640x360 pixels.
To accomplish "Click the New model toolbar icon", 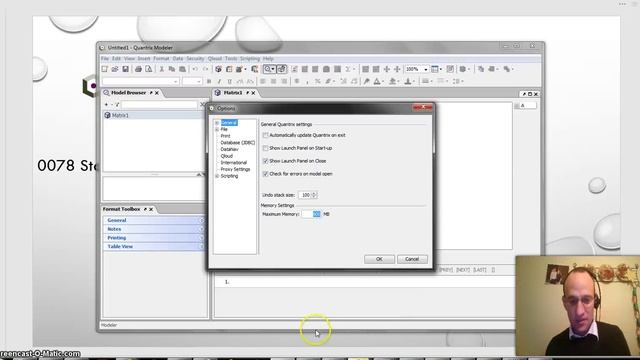I will point(104,69).
